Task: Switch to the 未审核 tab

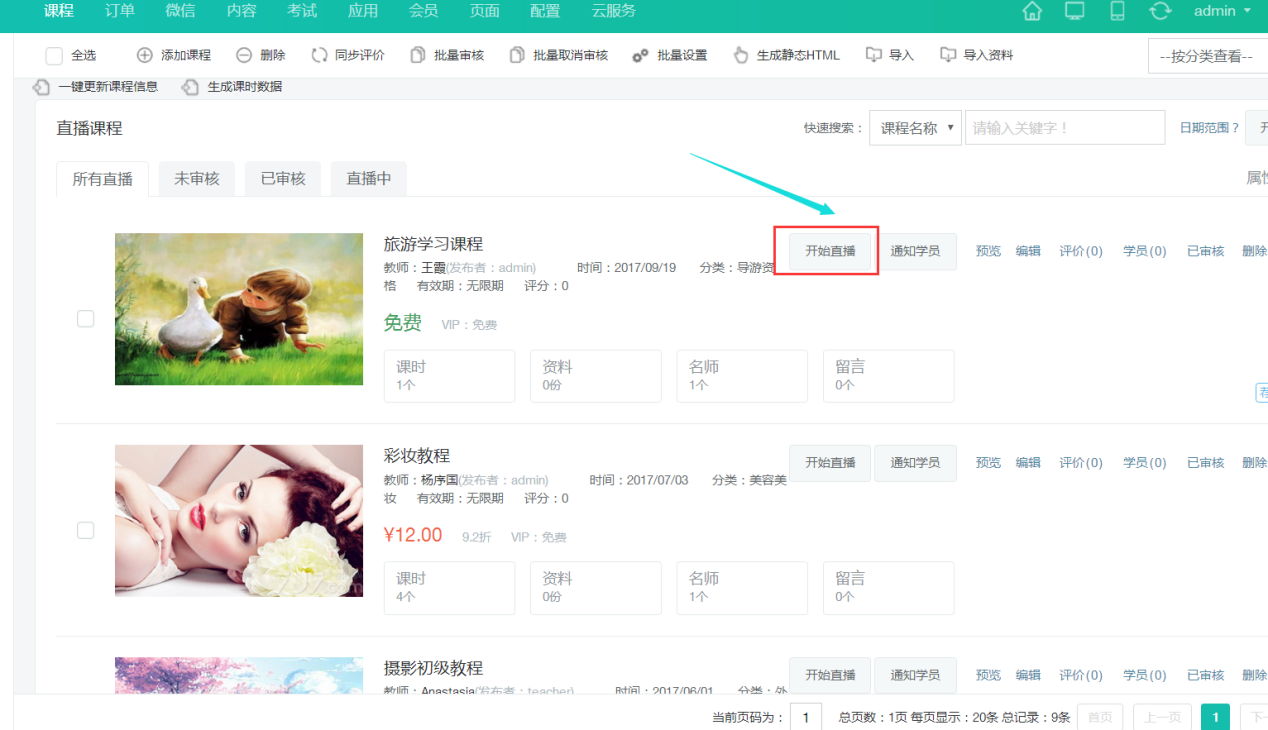Action: (196, 179)
